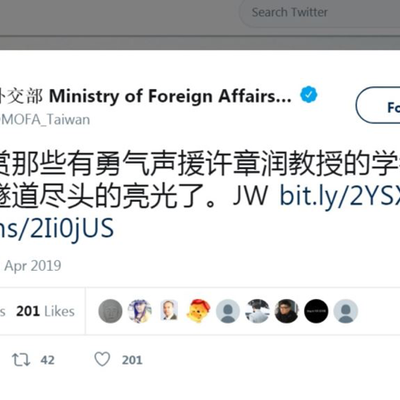Retweet using the retweet arrows icon
Screen dimensions: 400x400
point(21,360)
